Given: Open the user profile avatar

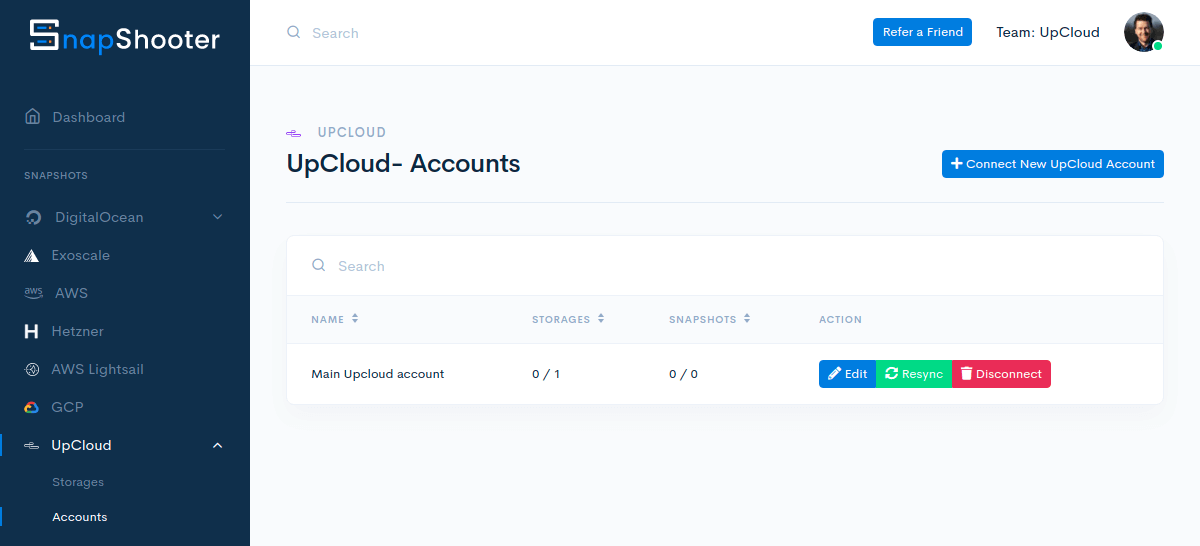Looking at the screenshot, I should [1143, 32].
